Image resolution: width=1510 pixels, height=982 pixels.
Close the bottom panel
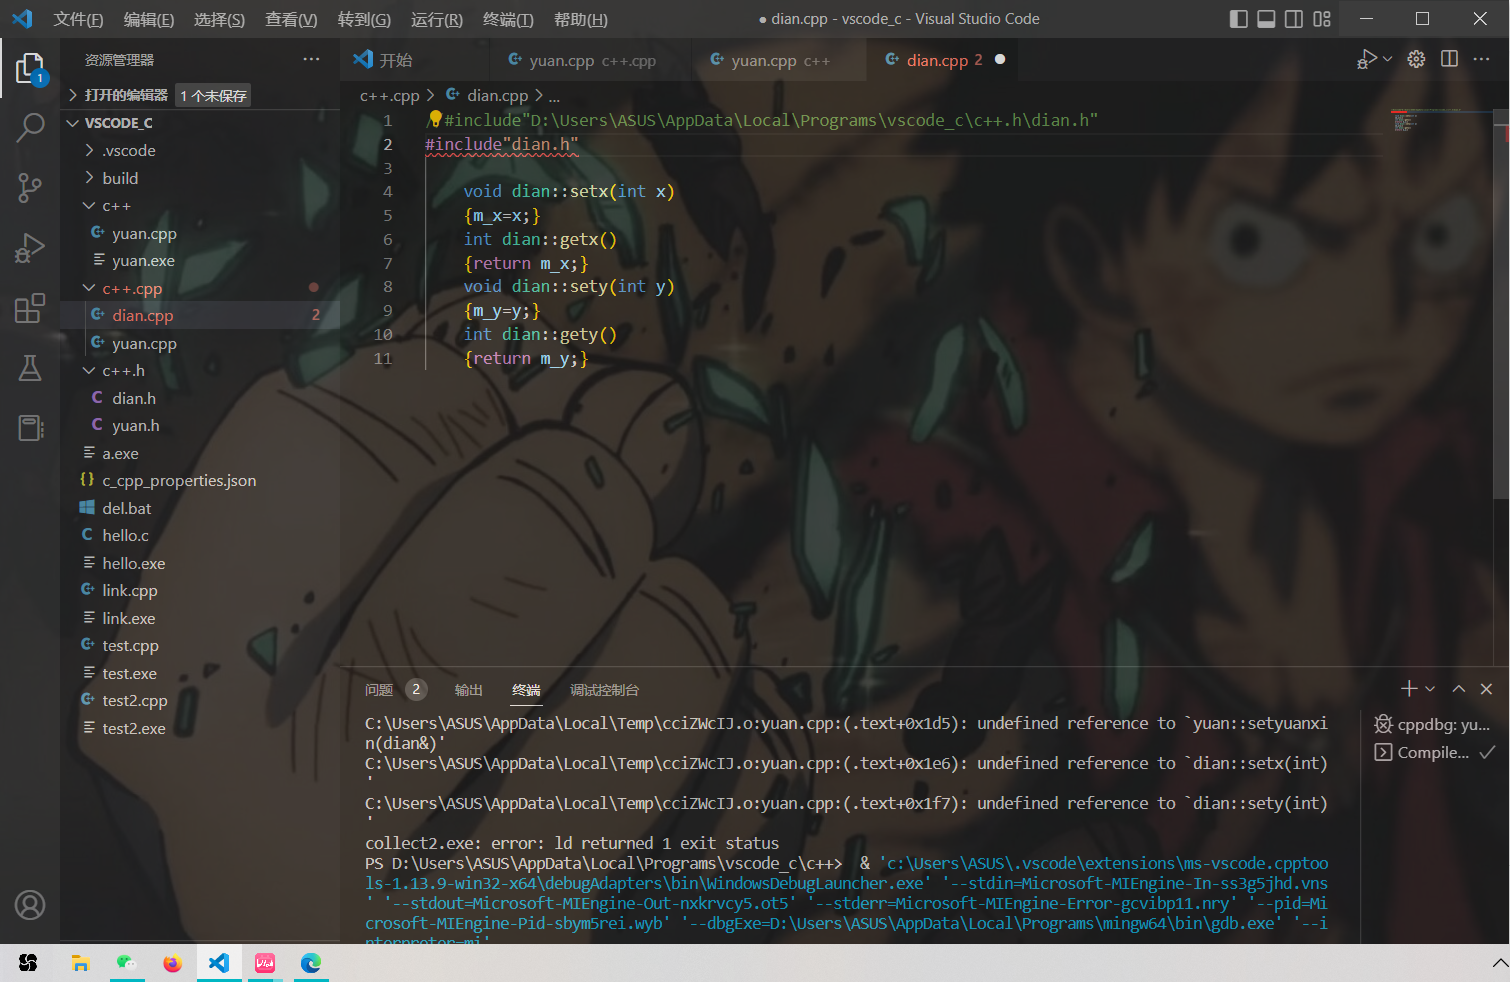click(1486, 689)
